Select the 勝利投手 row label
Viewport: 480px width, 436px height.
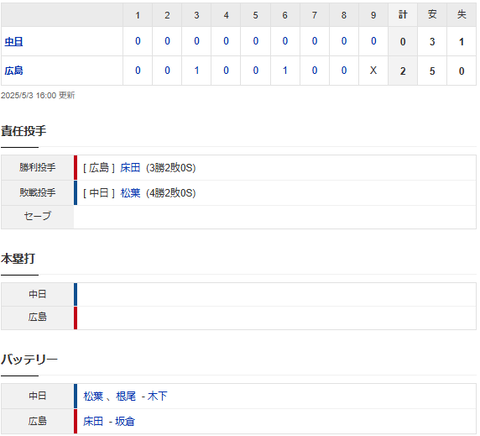tap(37, 167)
